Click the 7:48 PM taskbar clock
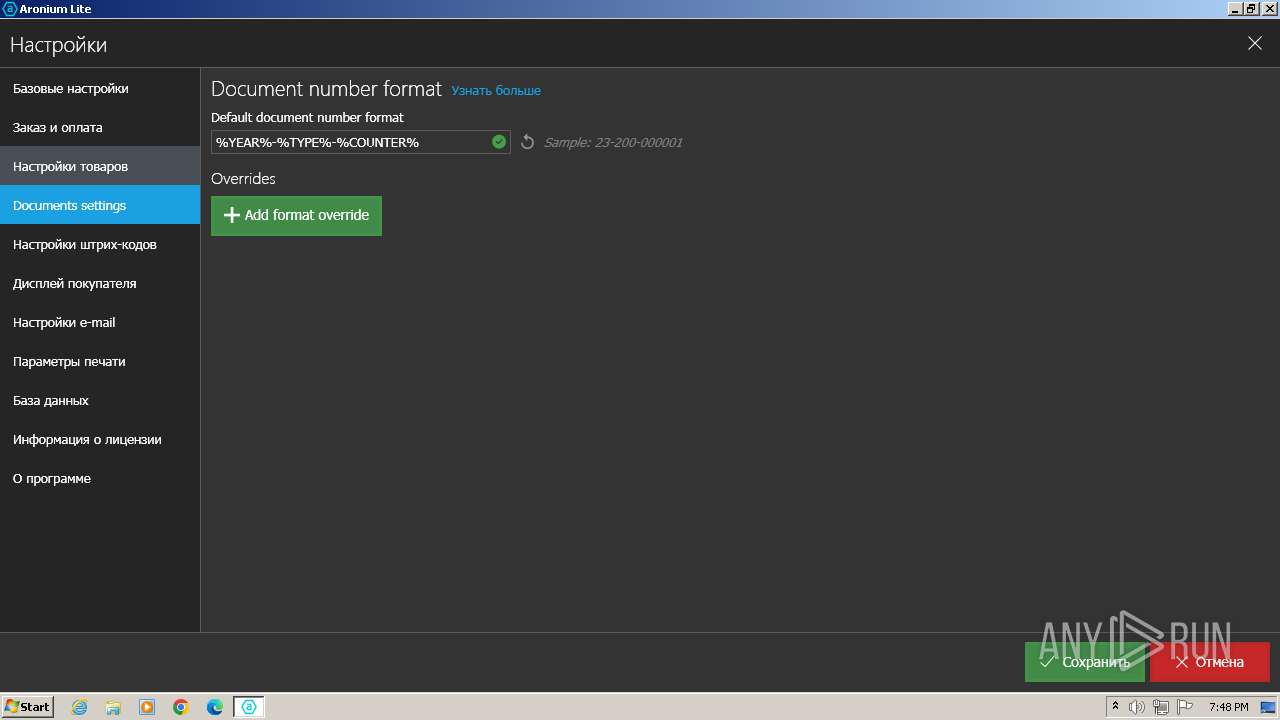The width and height of the screenshot is (1280, 720). pyautogui.click(x=1228, y=707)
